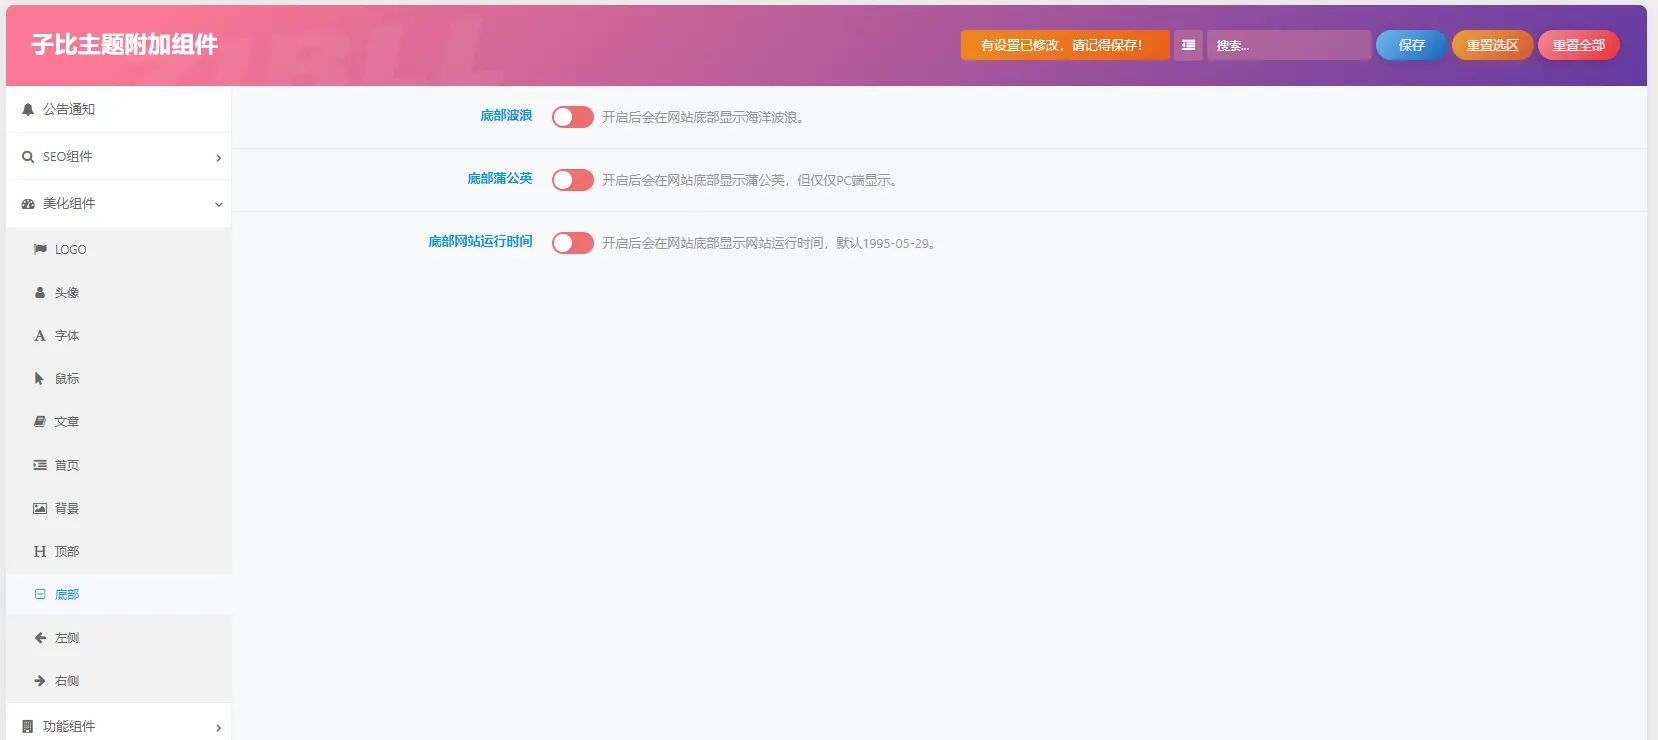Click the 有设置已修改 save reminder notice
The image size is (1658, 740).
[x=1065, y=45]
